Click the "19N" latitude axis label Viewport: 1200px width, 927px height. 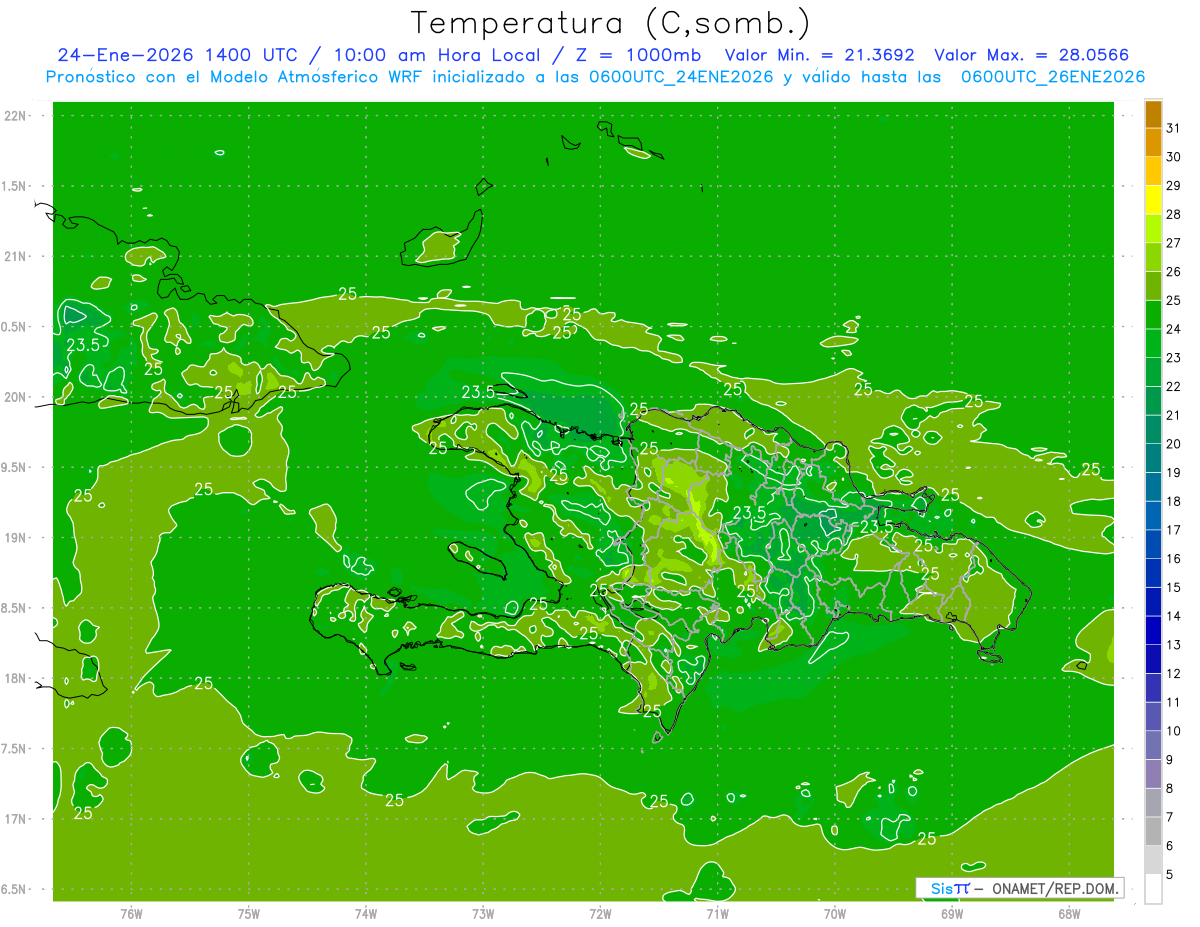pyautogui.click(x=13, y=537)
